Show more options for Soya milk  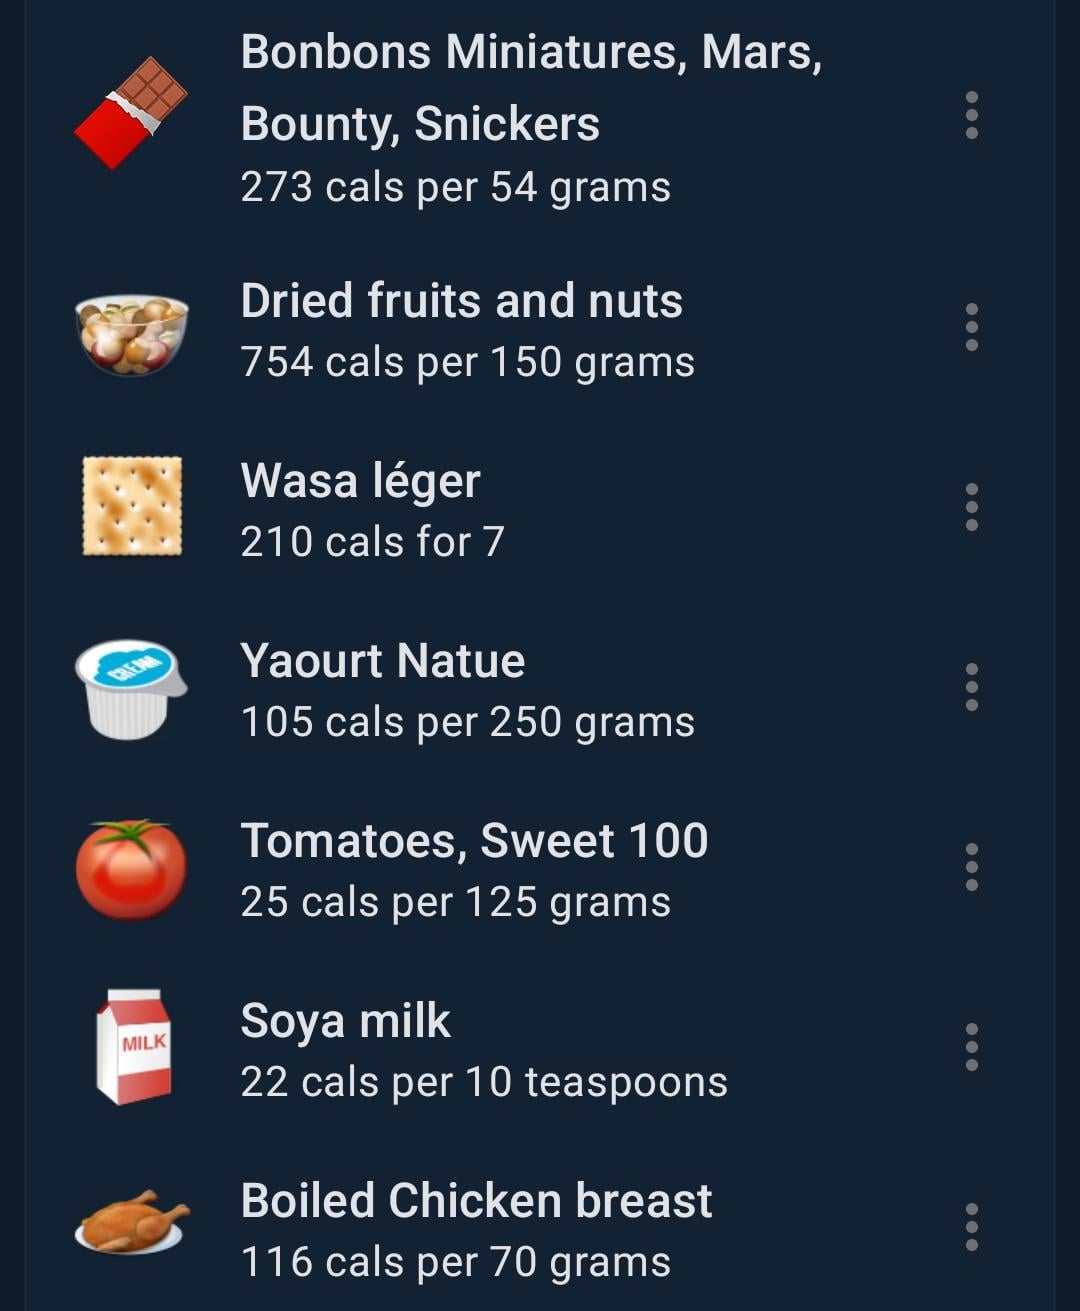pyautogui.click(x=971, y=1047)
